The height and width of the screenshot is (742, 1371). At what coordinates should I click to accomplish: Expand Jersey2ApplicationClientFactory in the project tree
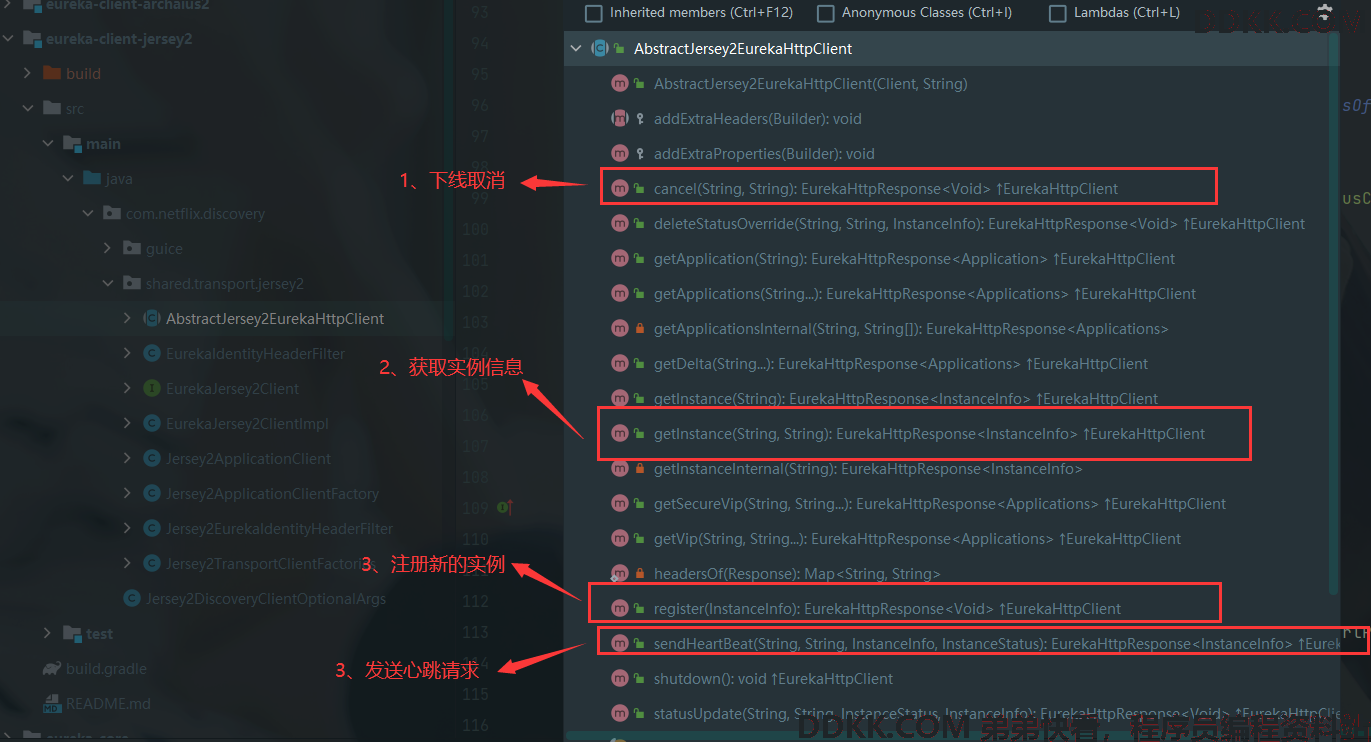(x=127, y=494)
